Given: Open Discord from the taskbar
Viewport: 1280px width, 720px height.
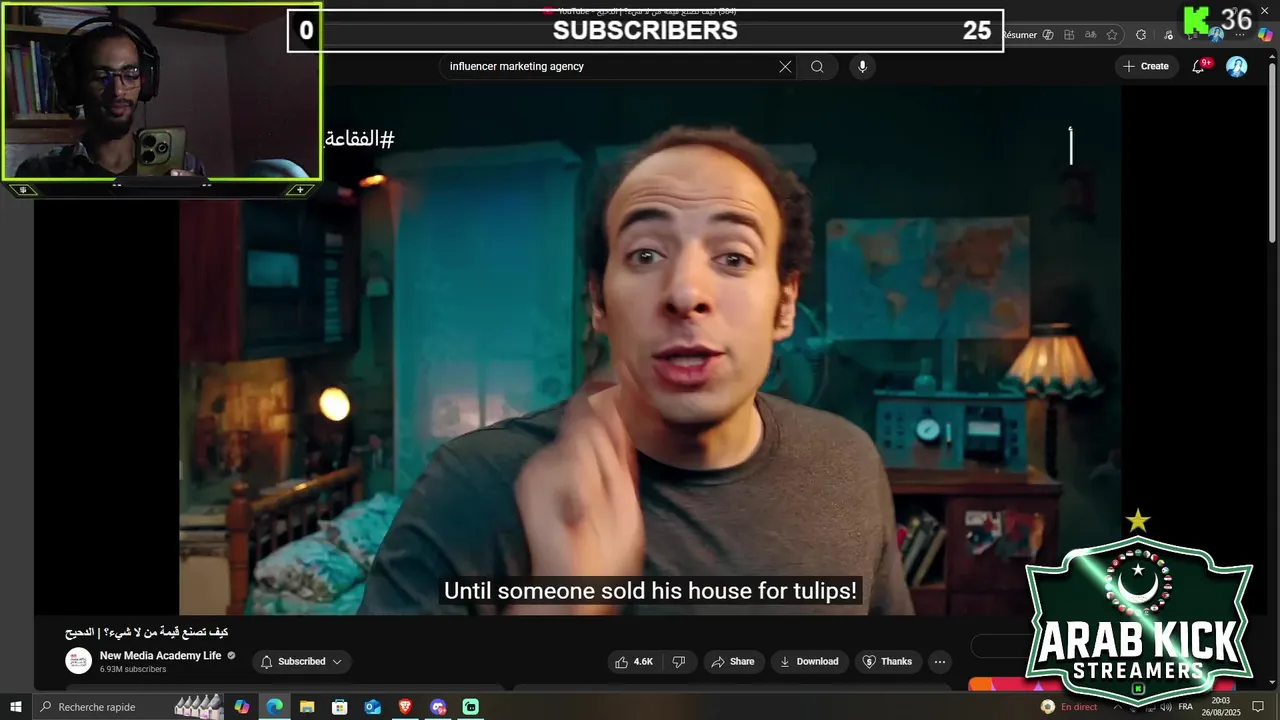Looking at the screenshot, I should tap(438, 707).
